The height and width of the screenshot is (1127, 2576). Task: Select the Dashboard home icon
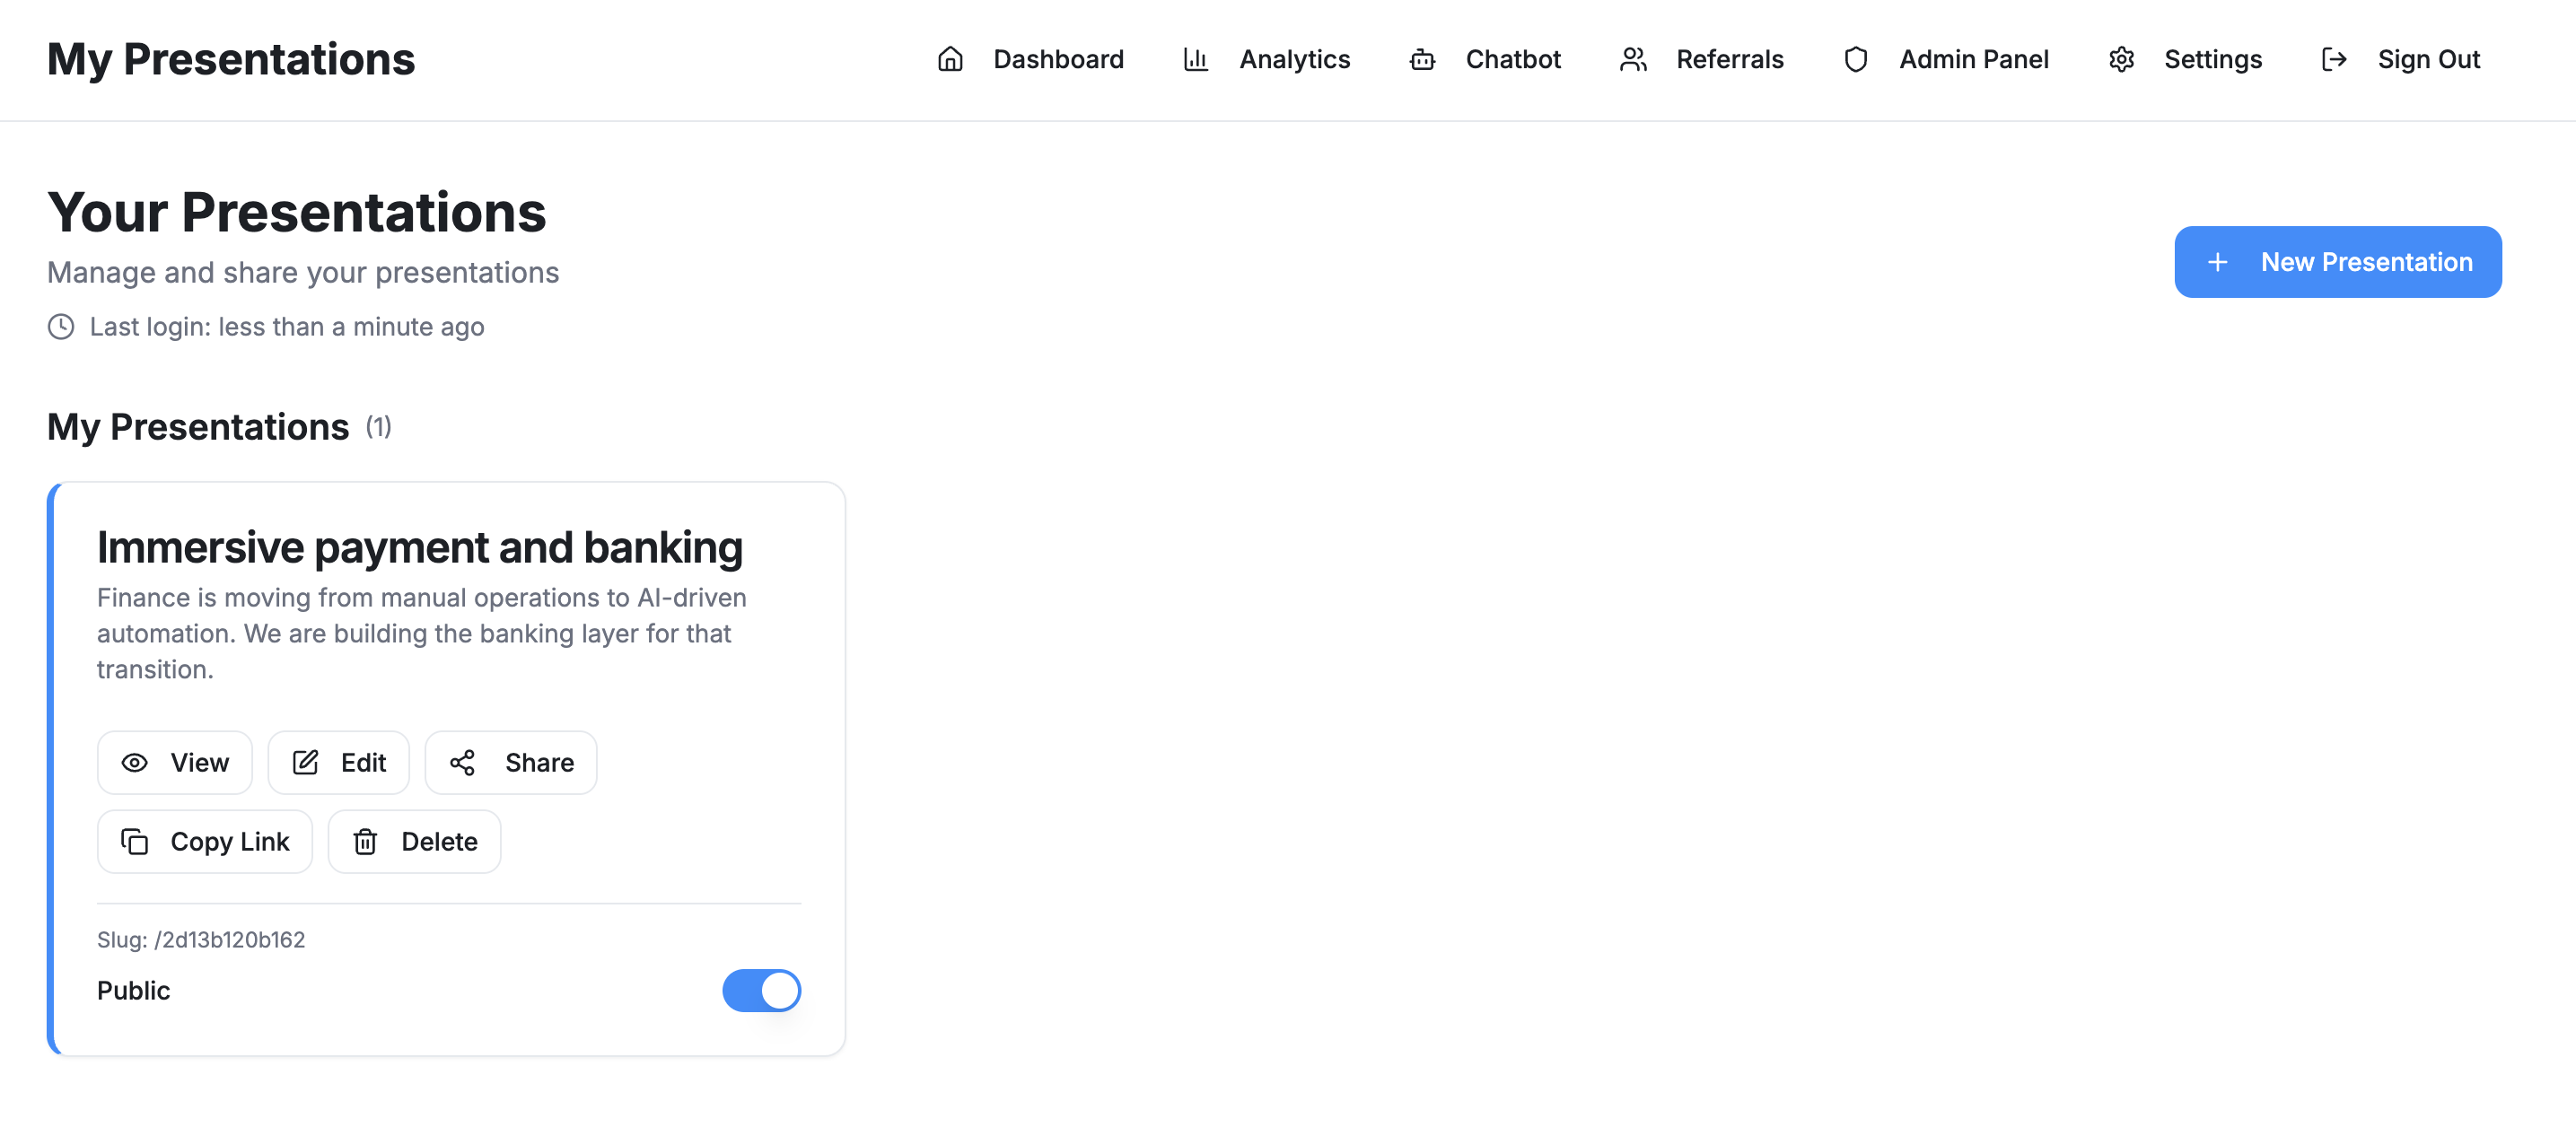(951, 60)
